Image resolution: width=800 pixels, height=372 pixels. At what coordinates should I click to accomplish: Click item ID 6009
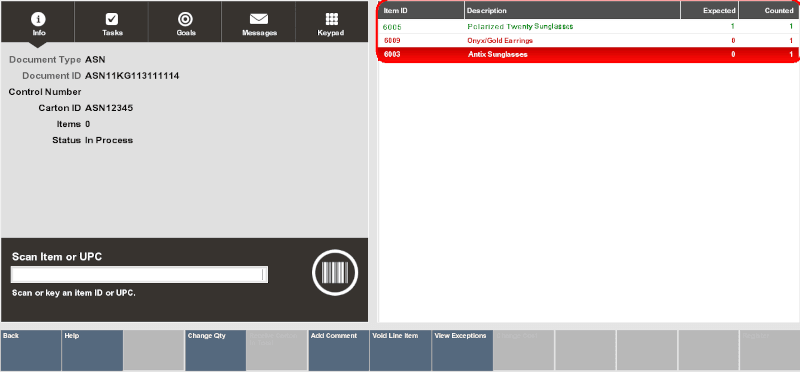tap(392, 40)
